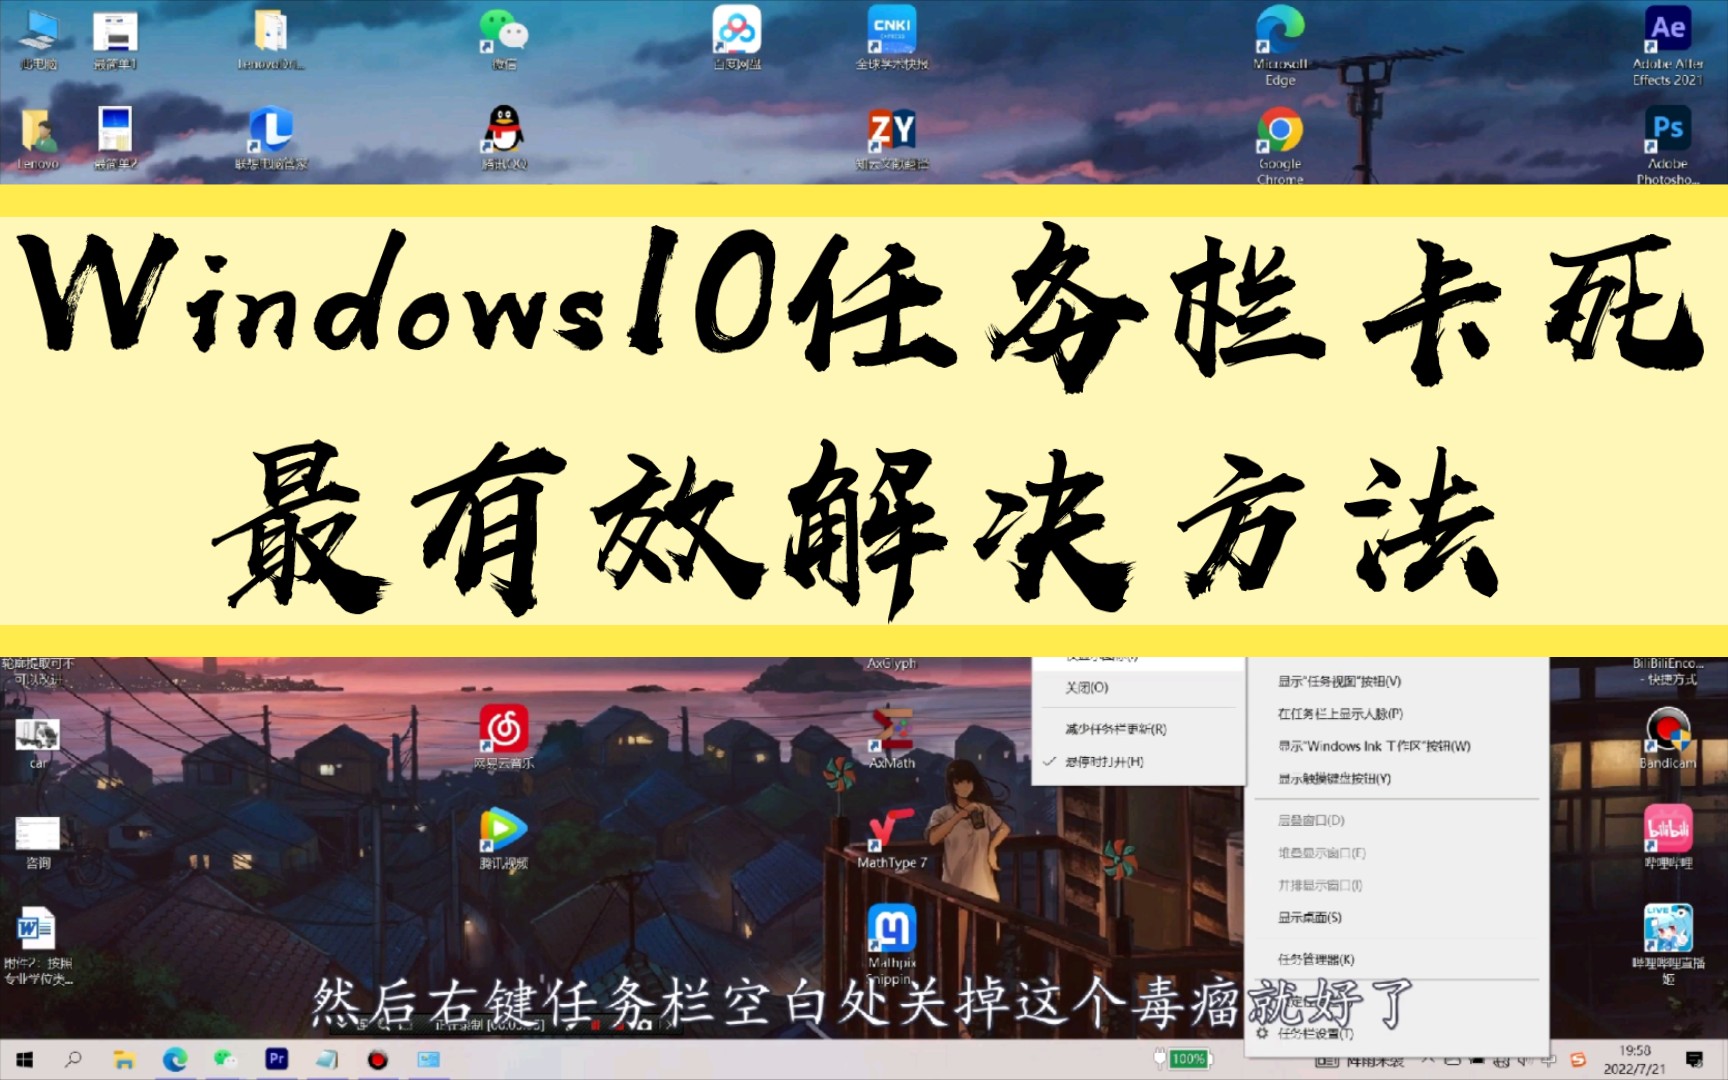This screenshot has height=1080, width=1728.
Task: Open Tencent QQ penguin shortcut
Action: tap(504, 138)
